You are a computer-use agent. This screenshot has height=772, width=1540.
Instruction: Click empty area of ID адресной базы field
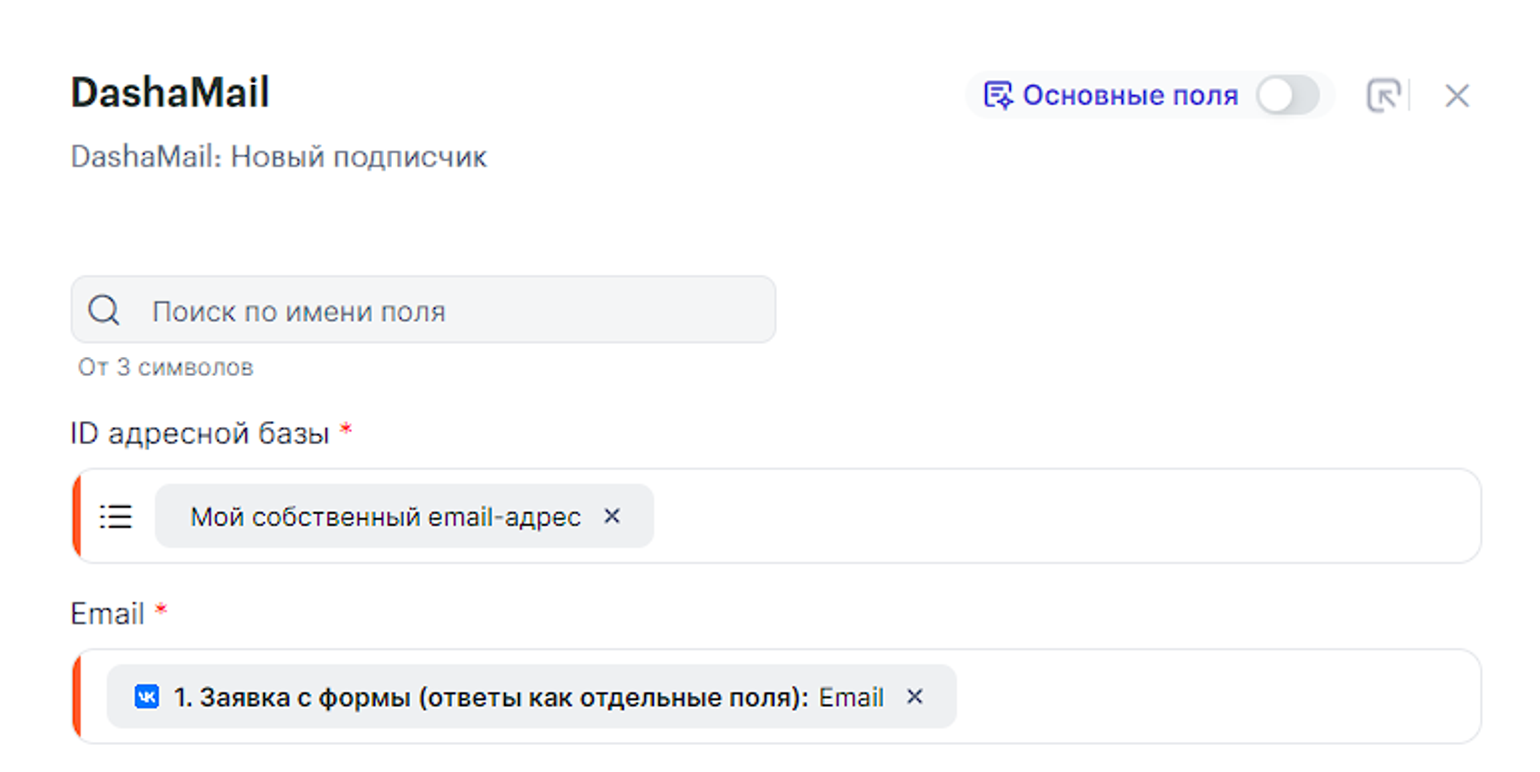pyautogui.click(x=1060, y=516)
